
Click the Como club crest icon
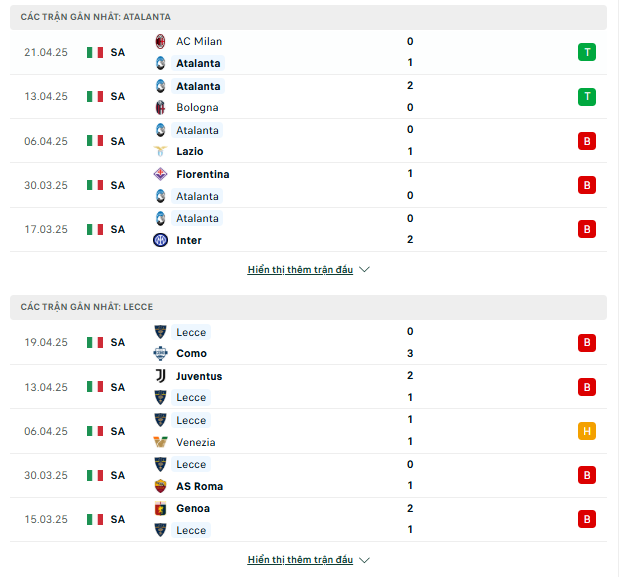(160, 353)
